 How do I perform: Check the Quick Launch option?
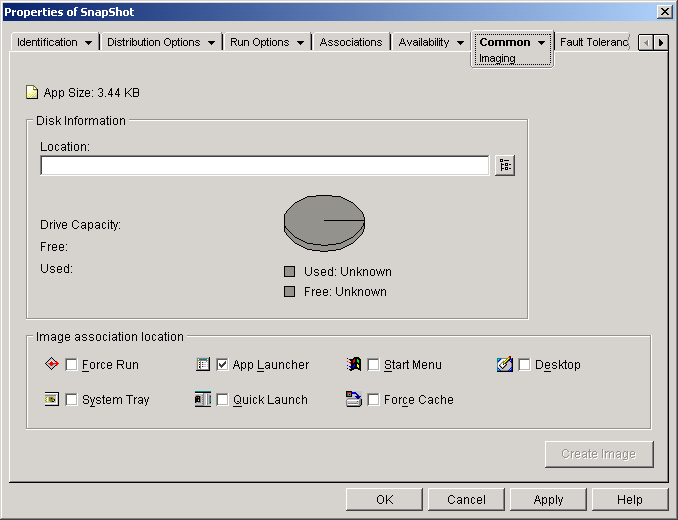(x=222, y=399)
